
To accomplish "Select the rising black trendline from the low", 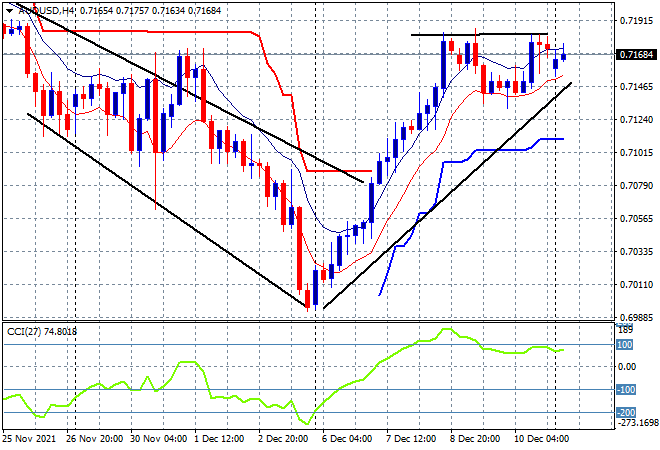I will (x=447, y=196).
